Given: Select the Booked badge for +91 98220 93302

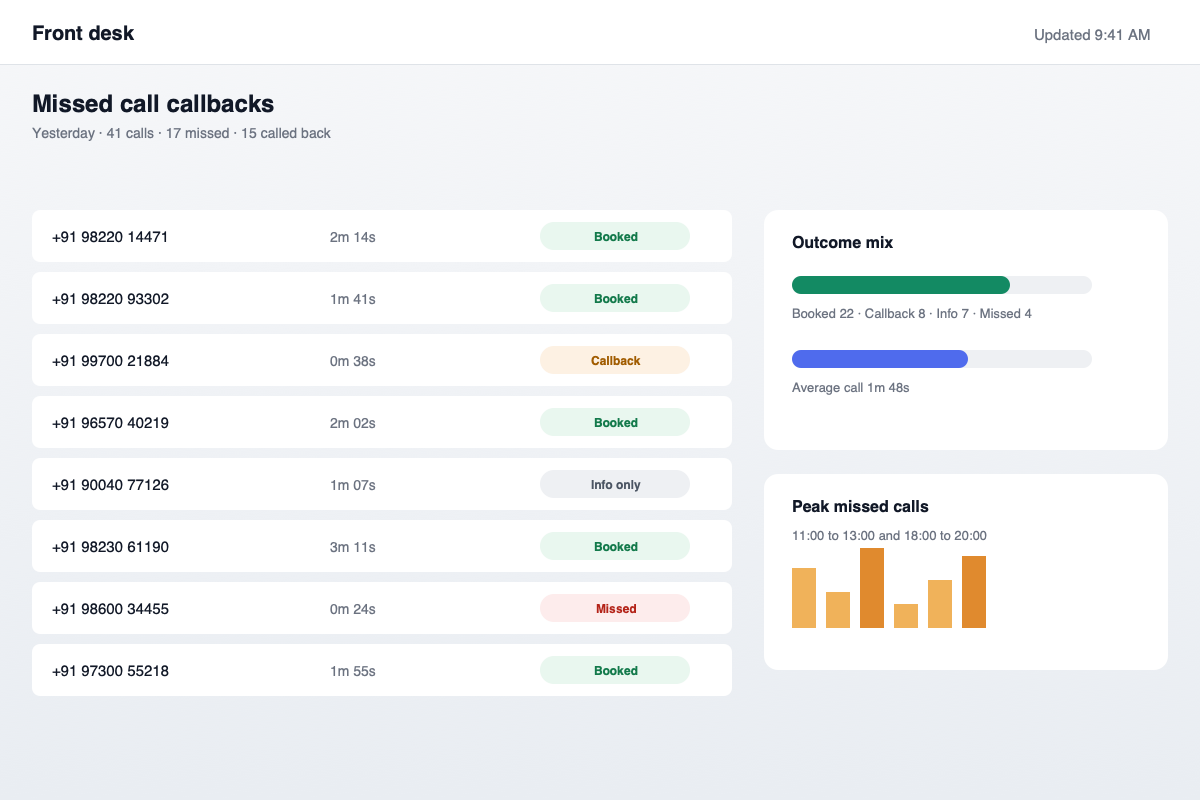Looking at the screenshot, I should click(x=615, y=298).
